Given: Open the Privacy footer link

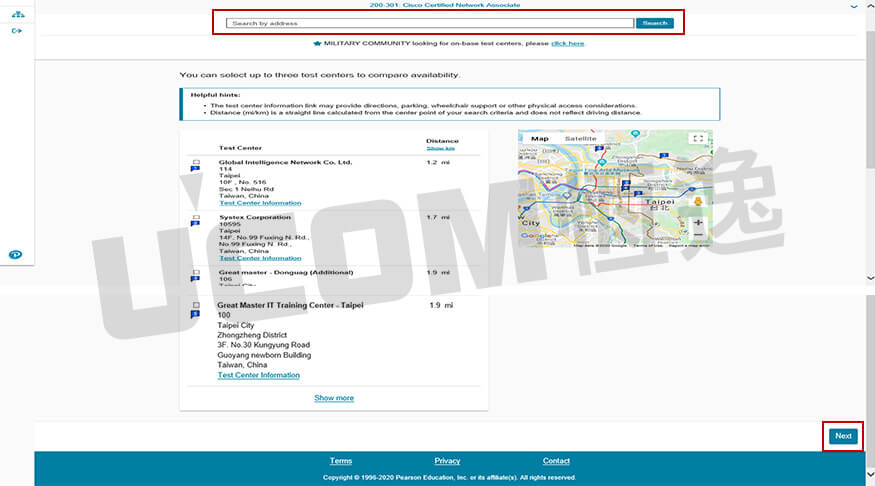Looking at the screenshot, I should (x=447, y=461).
